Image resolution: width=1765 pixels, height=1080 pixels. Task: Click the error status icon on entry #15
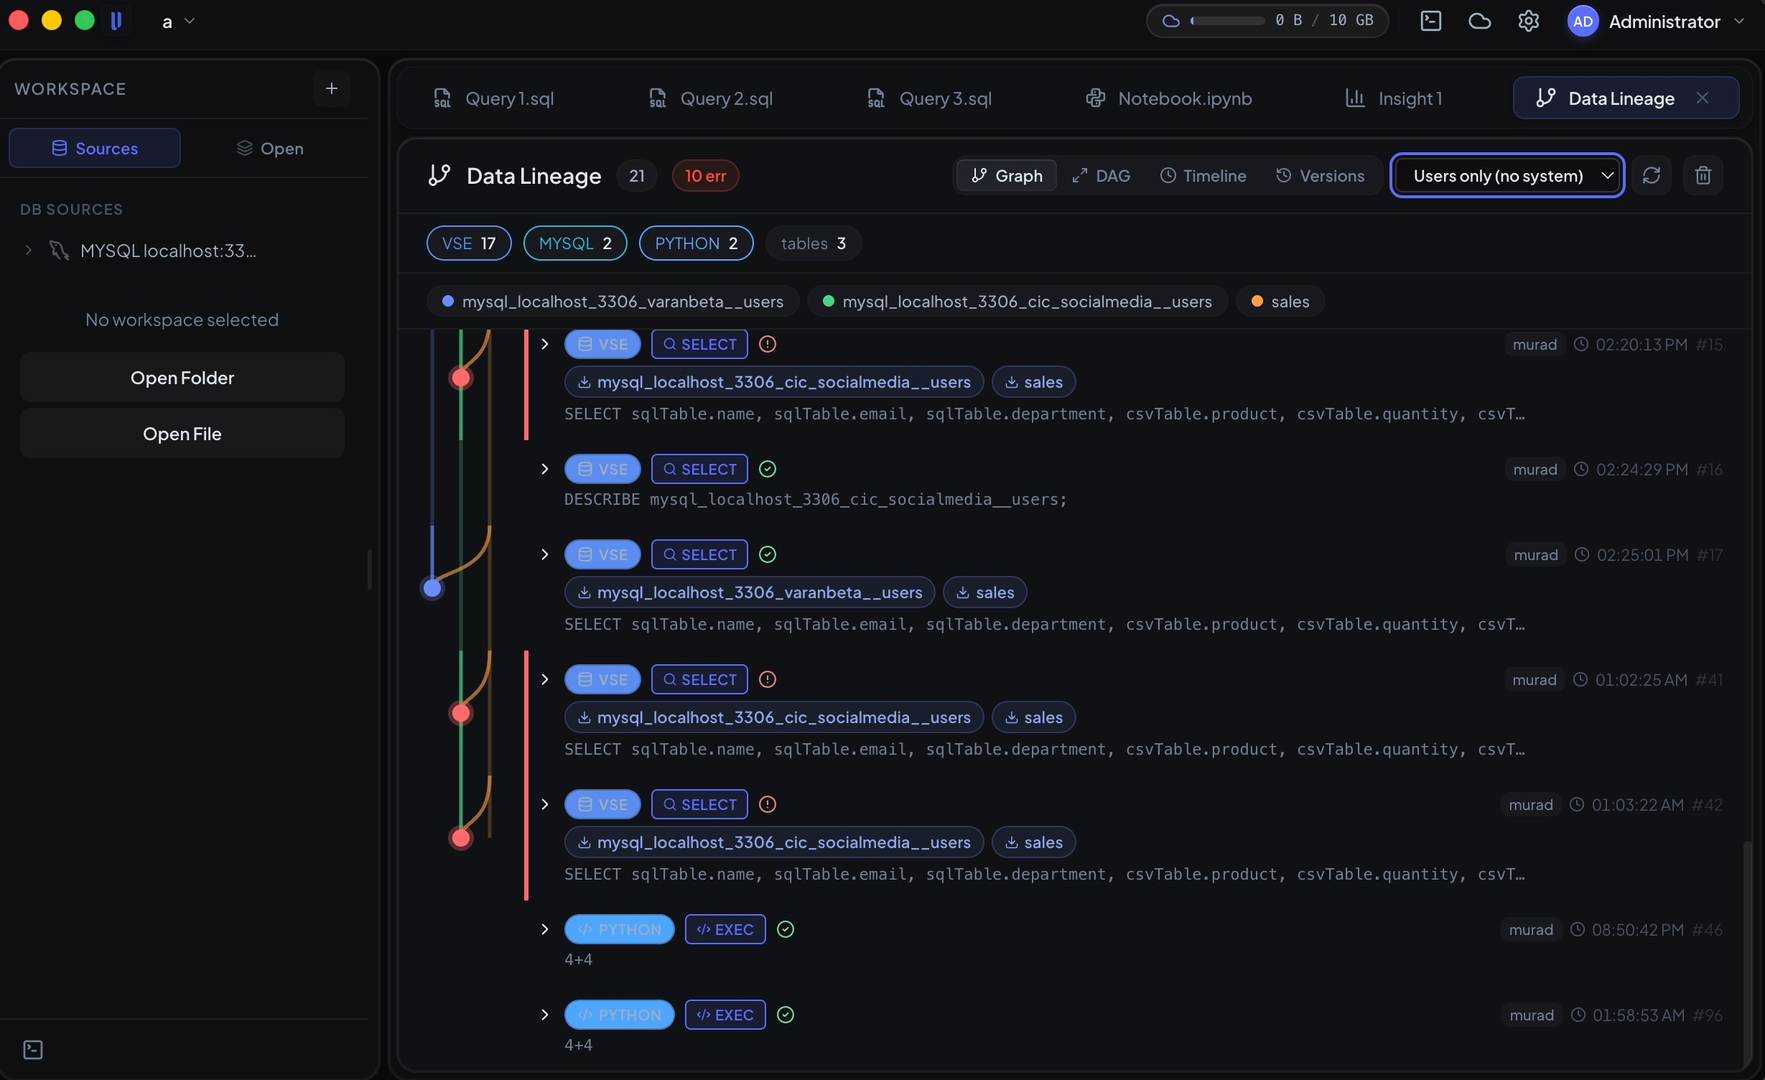tap(767, 344)
